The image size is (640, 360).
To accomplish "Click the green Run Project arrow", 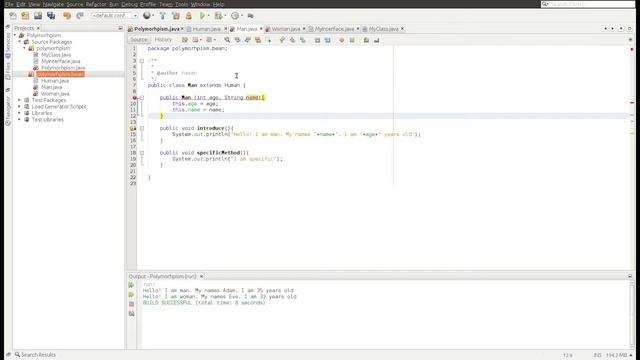I will [202, 16].
